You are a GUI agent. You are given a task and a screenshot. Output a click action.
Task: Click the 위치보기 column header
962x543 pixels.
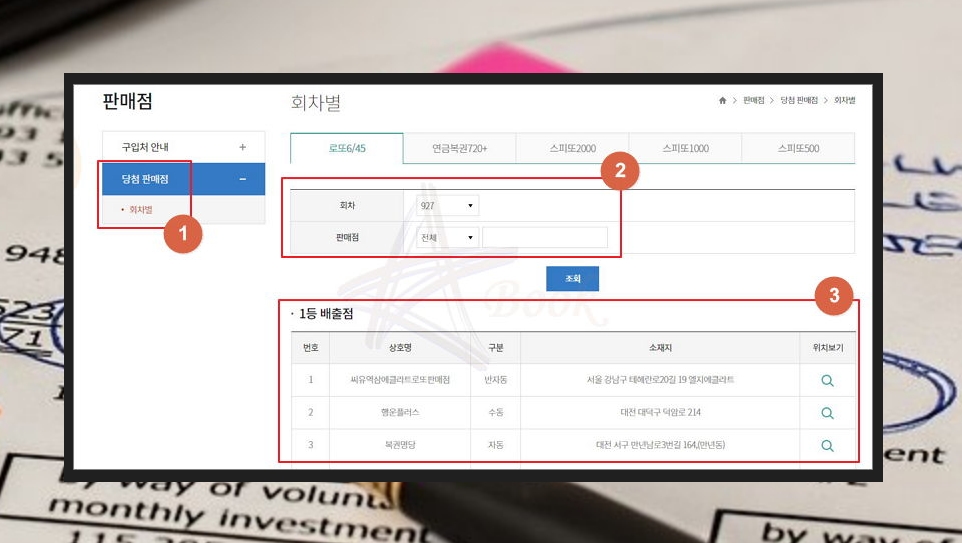pyautogui.click(x=828, y=348)
